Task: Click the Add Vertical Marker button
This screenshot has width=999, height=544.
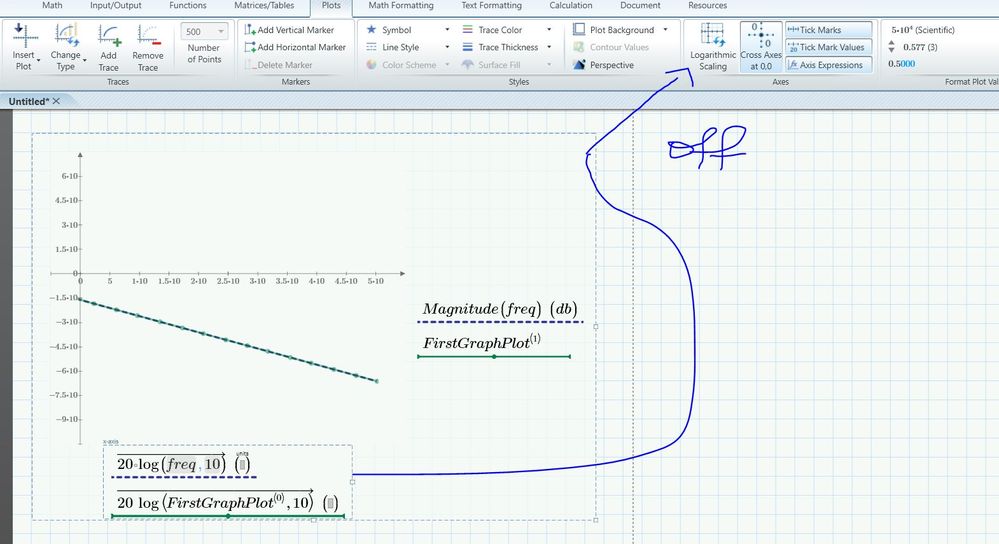Action: pyautogui.click(x=290, y=30)
